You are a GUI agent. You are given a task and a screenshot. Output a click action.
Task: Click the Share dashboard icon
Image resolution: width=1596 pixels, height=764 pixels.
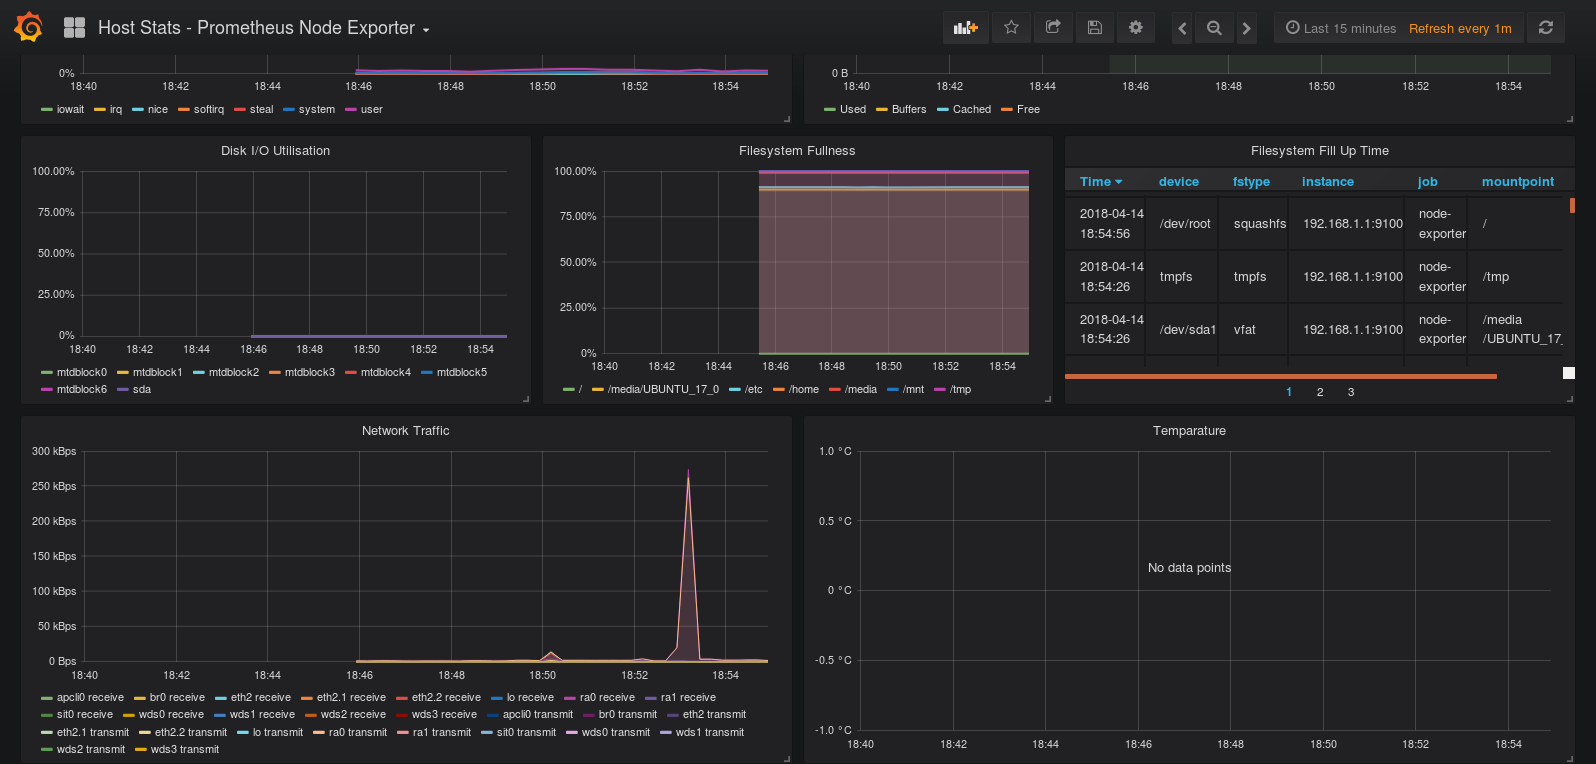point(1053,28)
